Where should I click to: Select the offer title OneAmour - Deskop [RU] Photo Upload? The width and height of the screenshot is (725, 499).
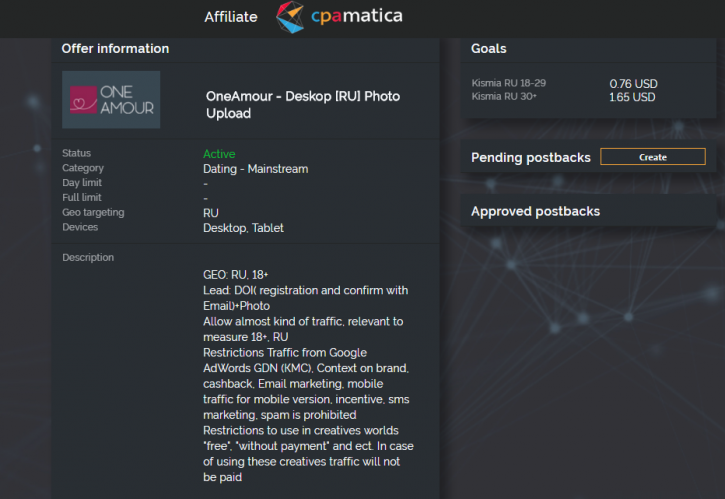point(303,105)
